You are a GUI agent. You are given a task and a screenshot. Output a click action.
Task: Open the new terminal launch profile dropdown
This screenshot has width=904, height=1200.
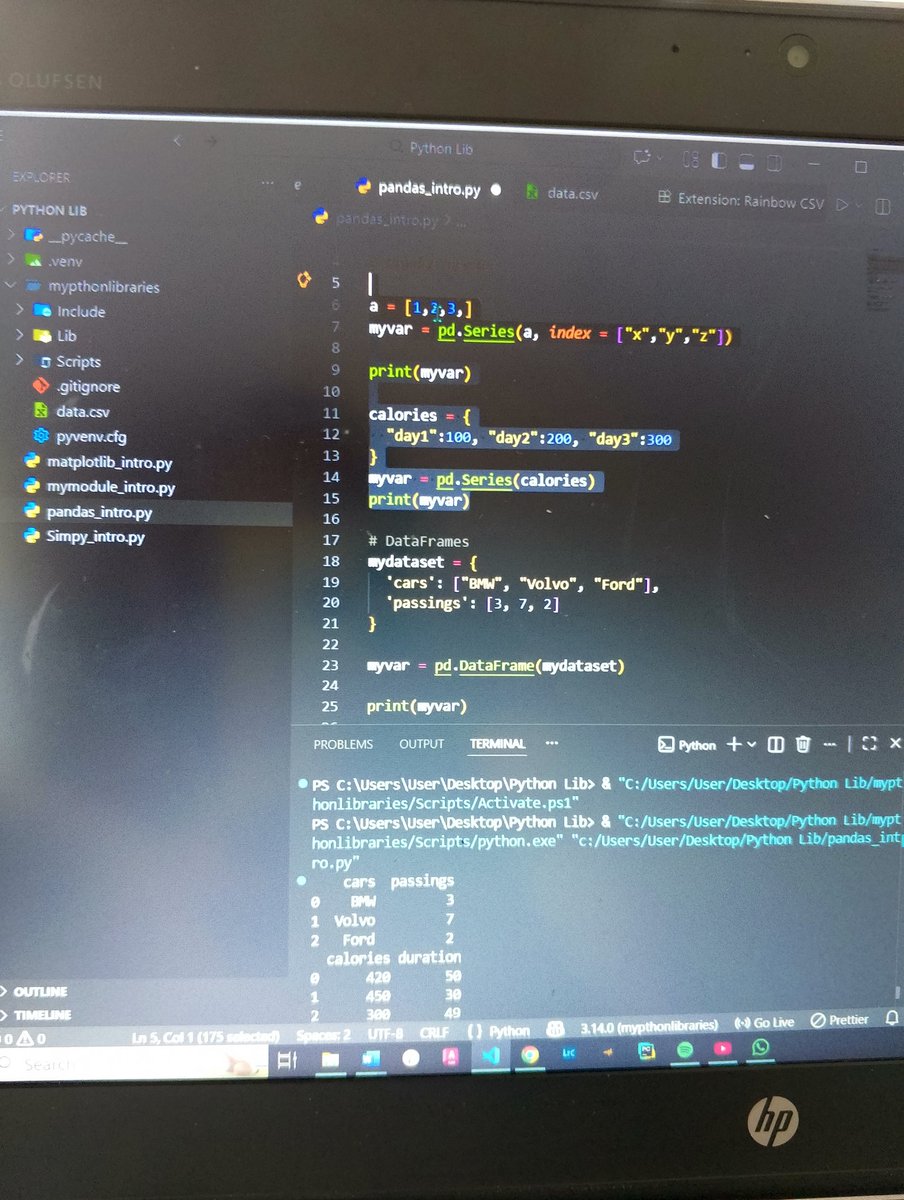click(751, 745)
